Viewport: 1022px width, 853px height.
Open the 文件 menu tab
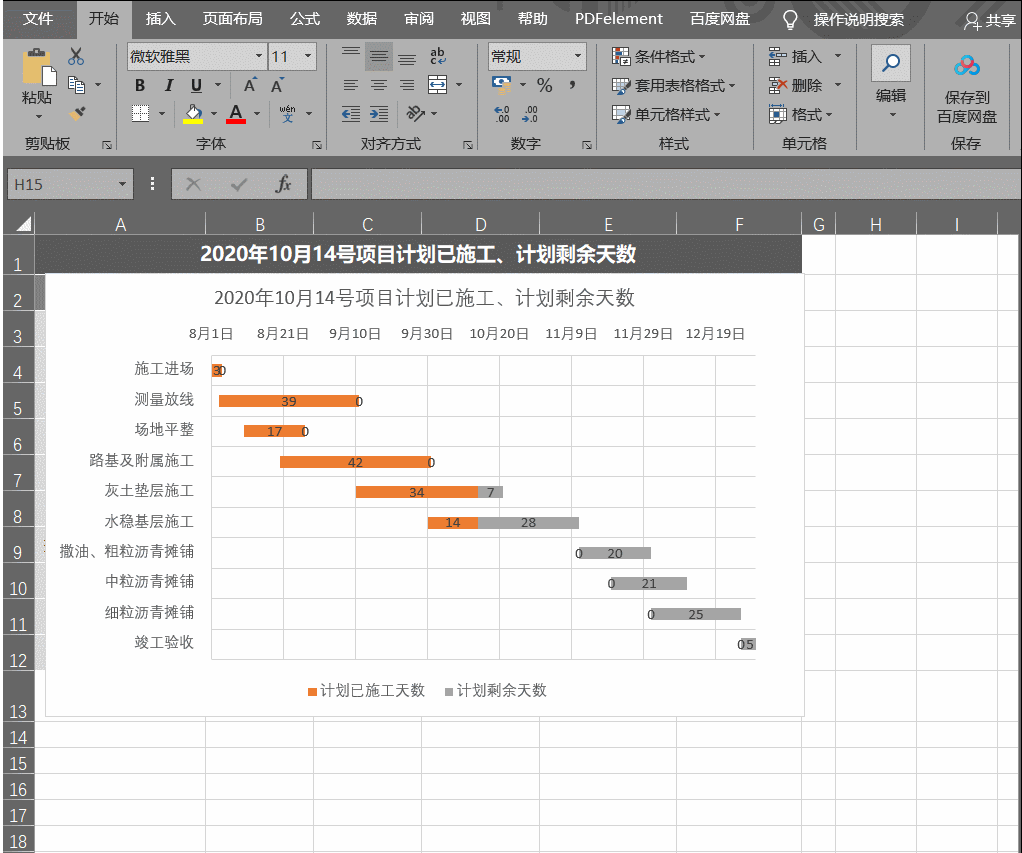click(38, 19)
